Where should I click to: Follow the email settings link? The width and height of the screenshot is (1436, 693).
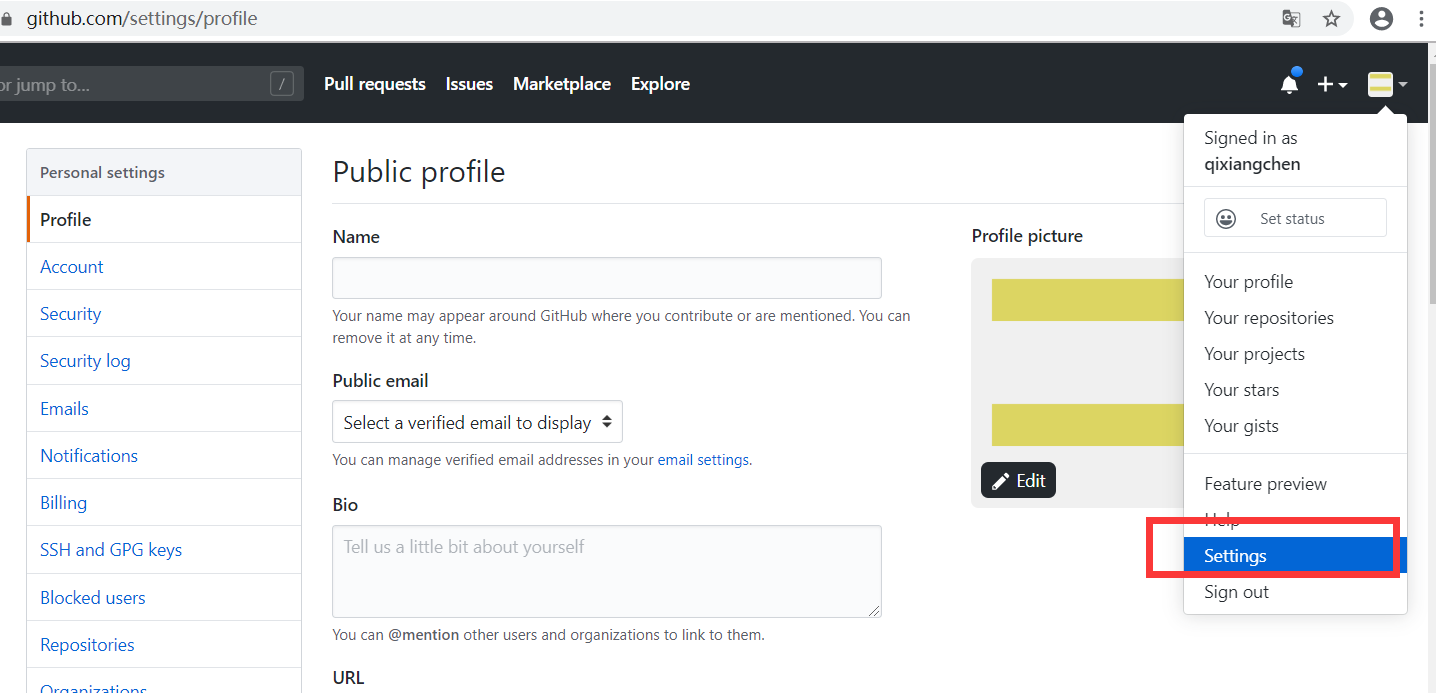pos(703,460)
